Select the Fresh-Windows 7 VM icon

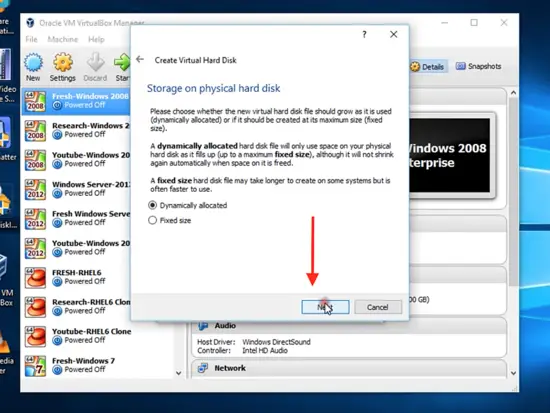click(35, 365)
